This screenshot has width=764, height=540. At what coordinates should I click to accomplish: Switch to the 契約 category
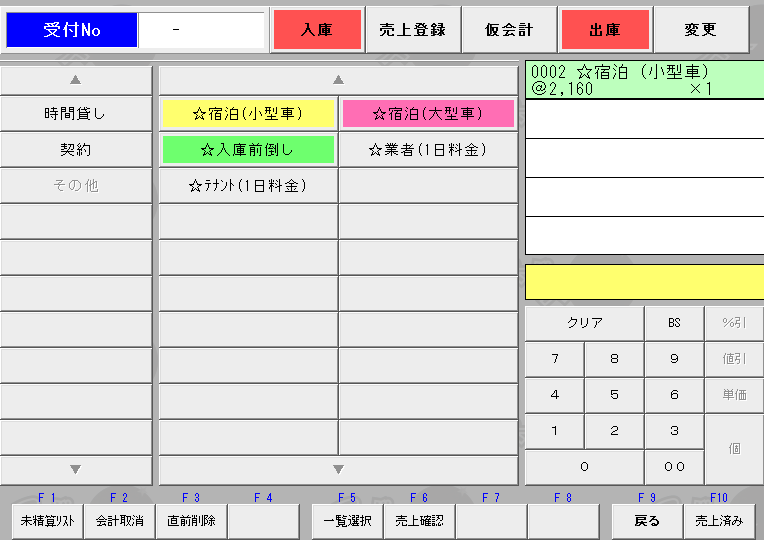76,150
